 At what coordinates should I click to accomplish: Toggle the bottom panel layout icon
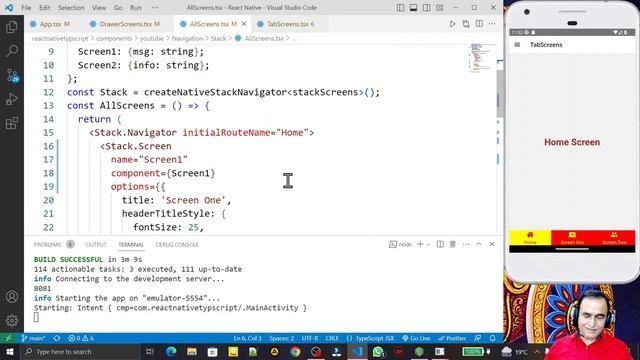413,8
